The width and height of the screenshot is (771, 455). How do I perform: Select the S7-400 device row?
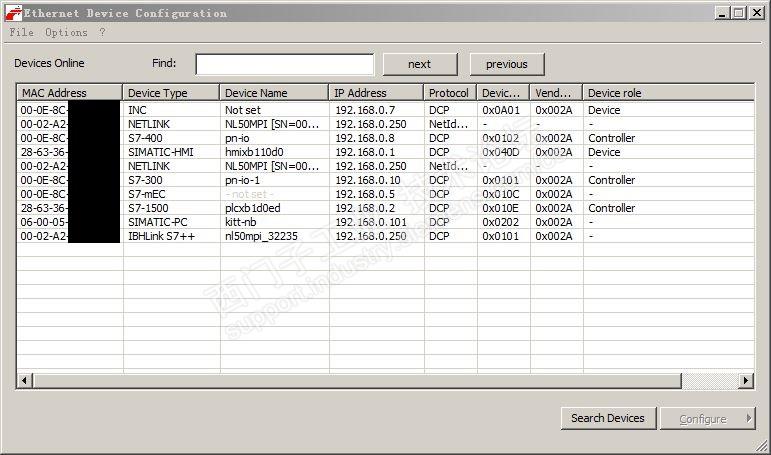[x=386, y=138]
